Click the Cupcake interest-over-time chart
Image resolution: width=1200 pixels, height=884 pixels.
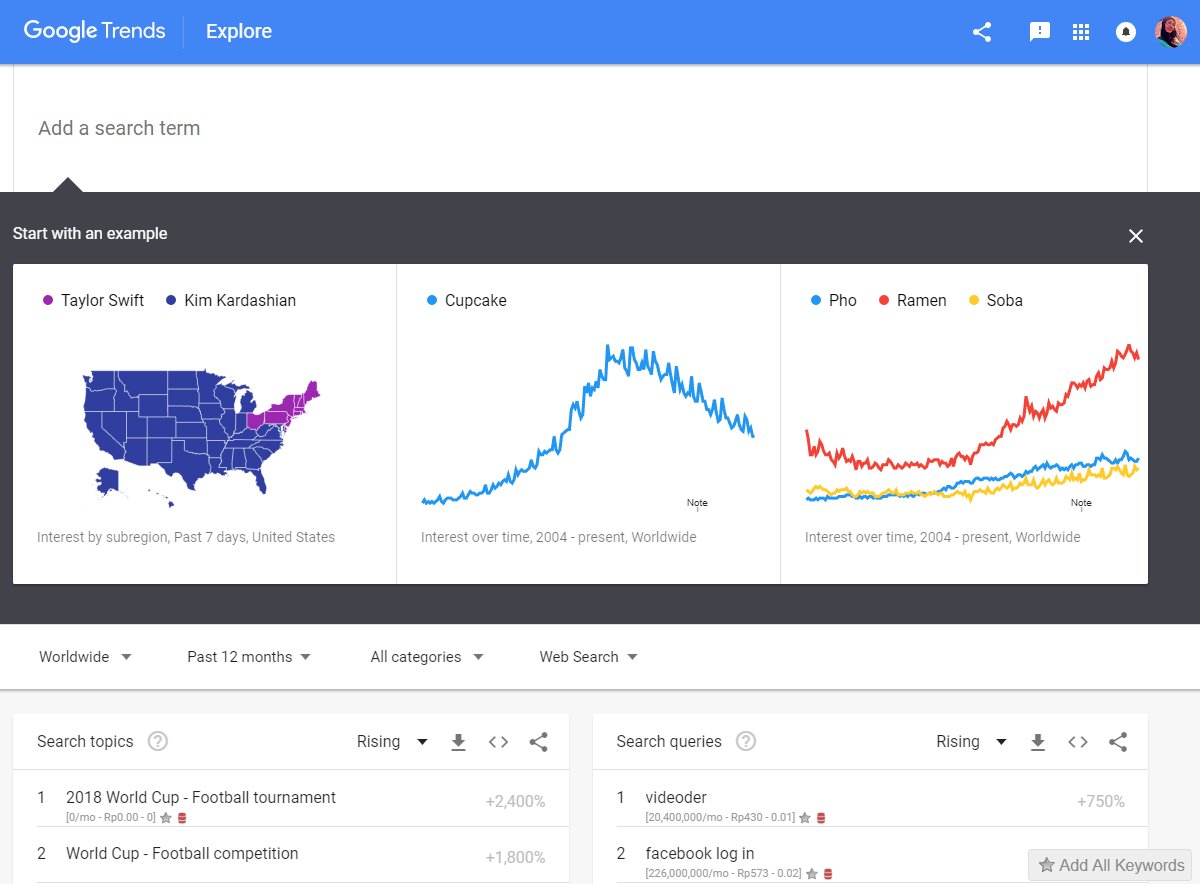[x=588, y=420]
